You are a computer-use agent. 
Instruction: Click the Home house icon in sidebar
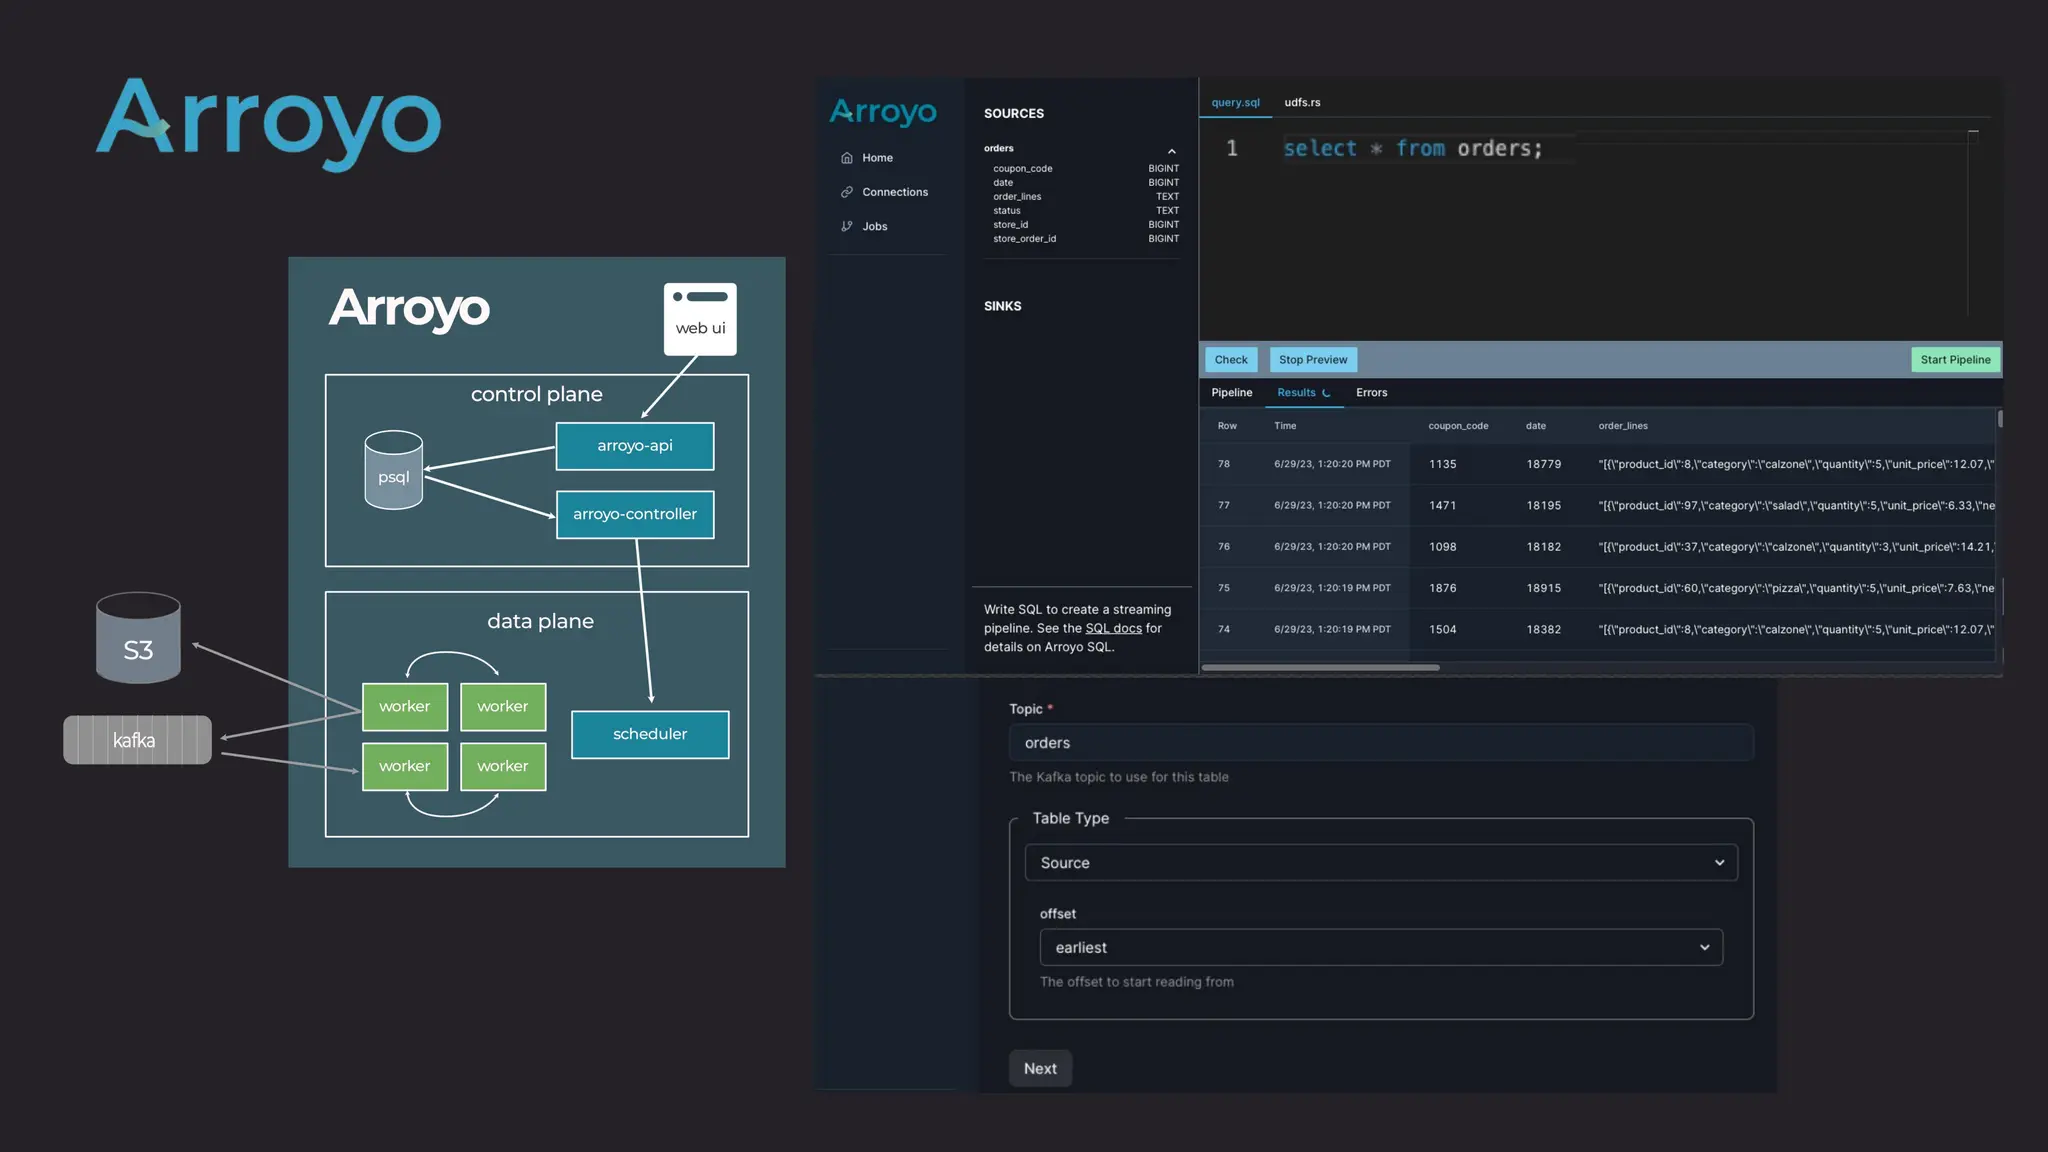847,158
